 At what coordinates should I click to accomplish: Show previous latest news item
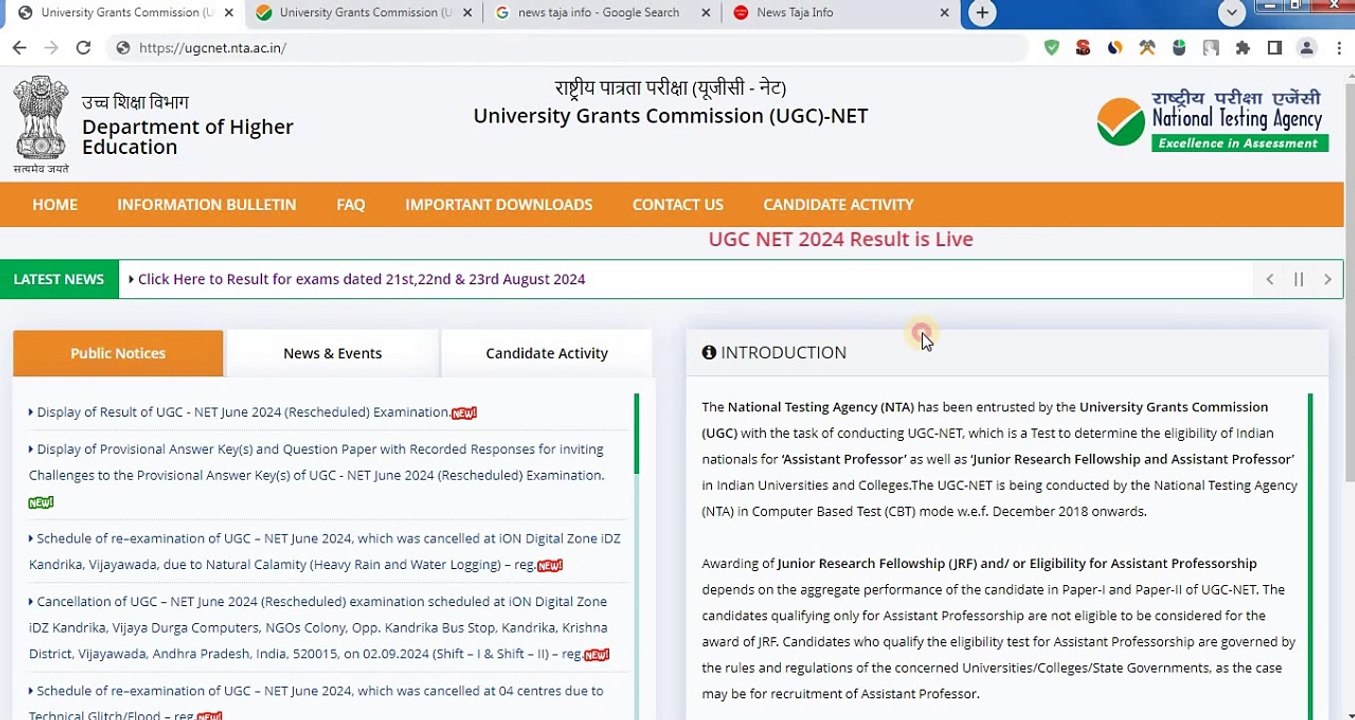coord(1270,279)
